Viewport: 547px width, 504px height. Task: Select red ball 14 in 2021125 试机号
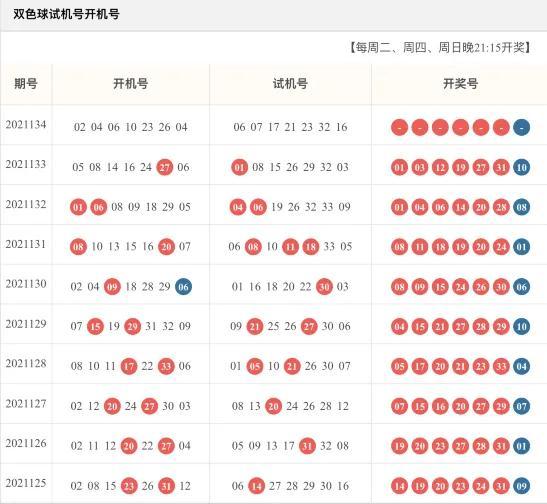click(256, 486)
